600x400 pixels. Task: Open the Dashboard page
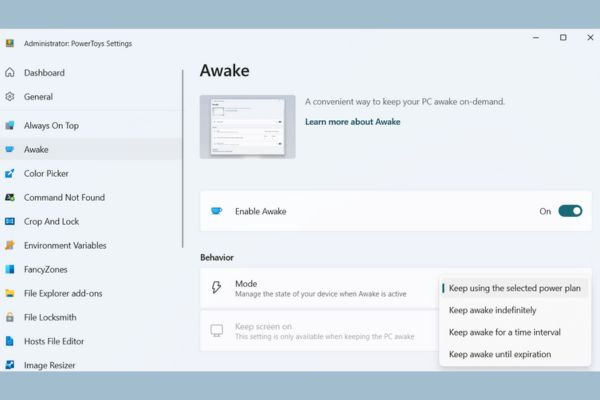pyautogui.click(x=90, y=72)
